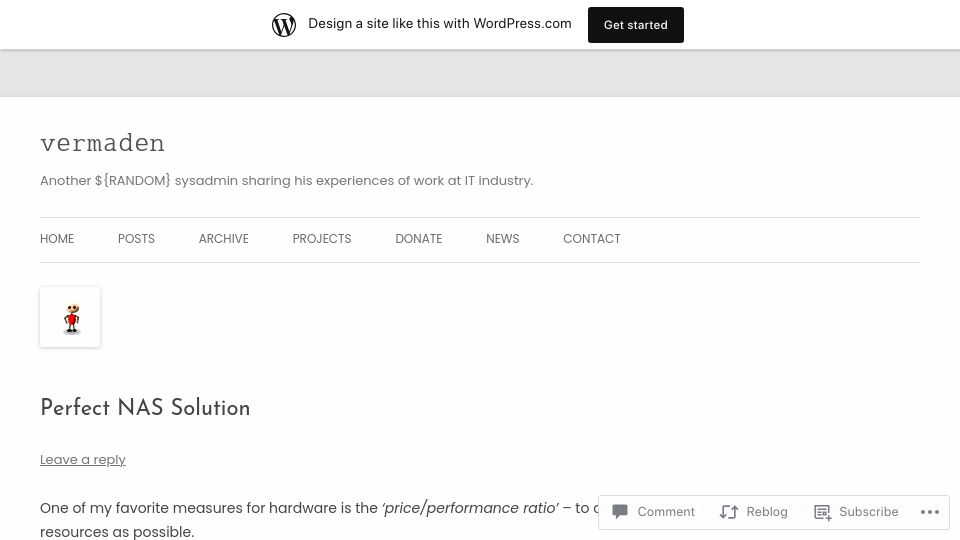
Task: Click the Comment speech bubble icon
Action: [x=620, y=511]
